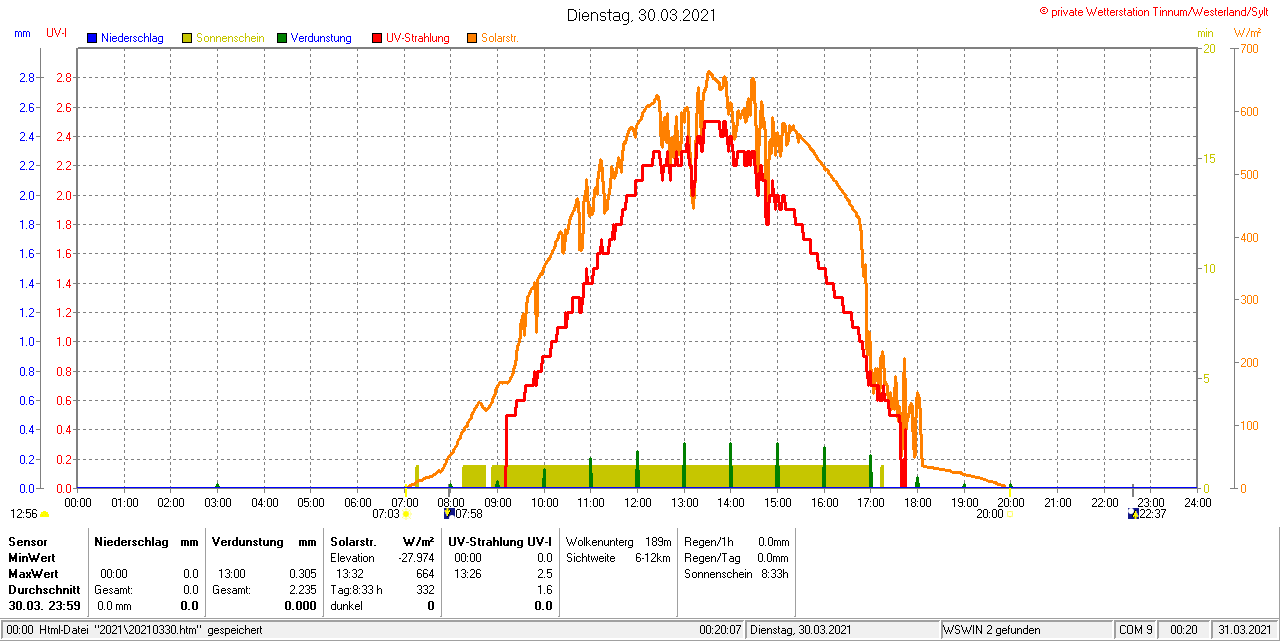Click the orange W/m² axis unit label
Screen dimensions: 1280x641
coord(1247,33)
